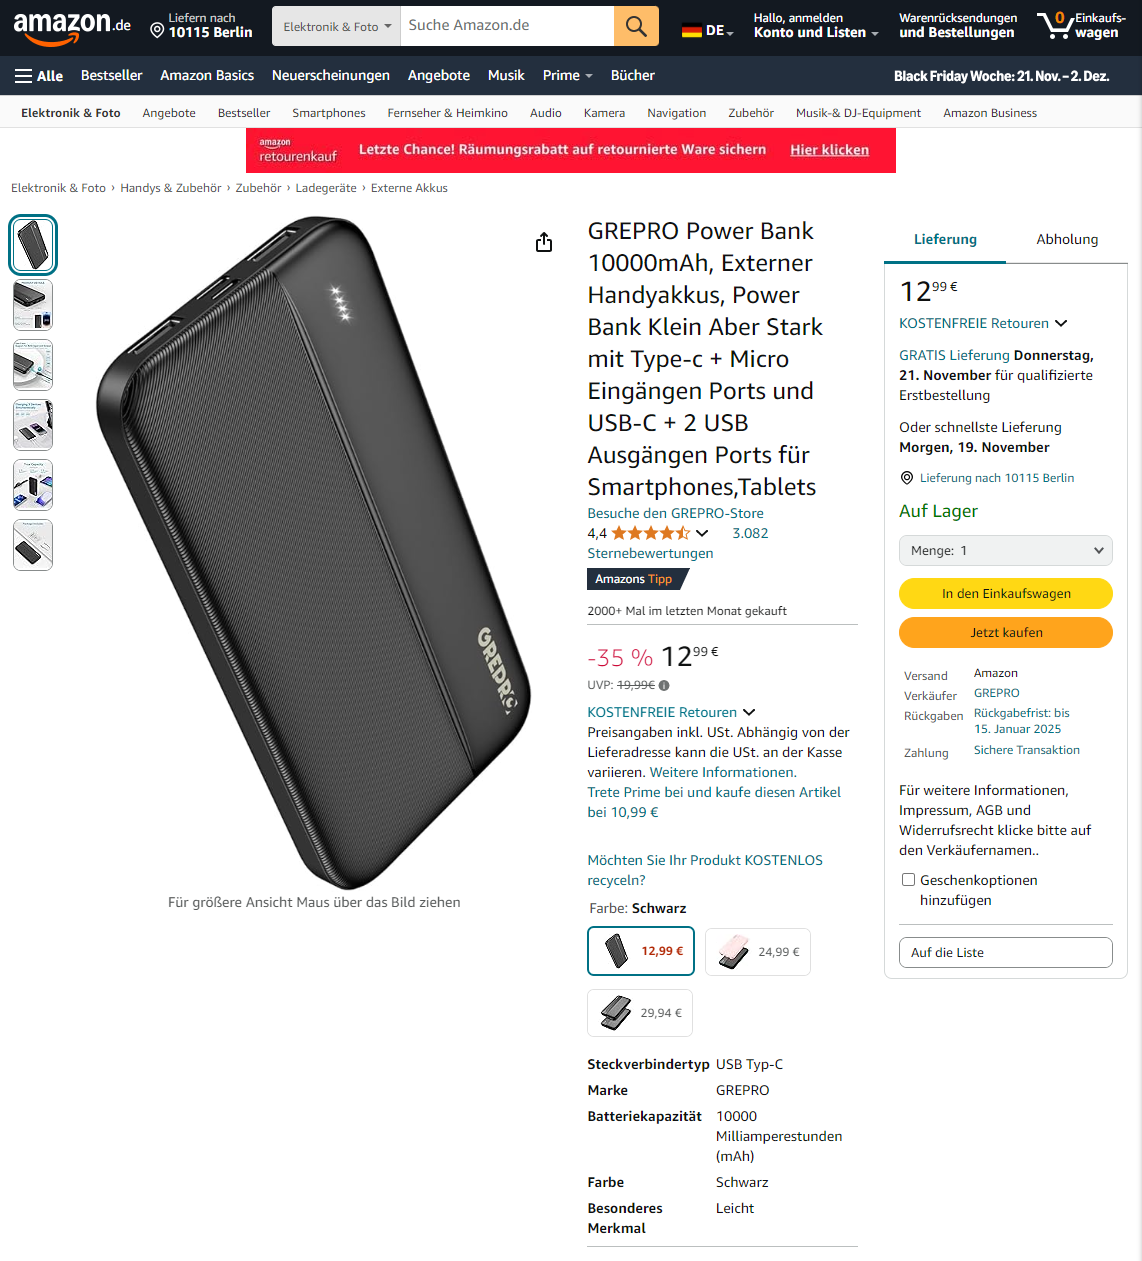Expand the Elektronik & Foto search category dropdown
Screen dimensions: 1142x1261
[x=336, y=26]
